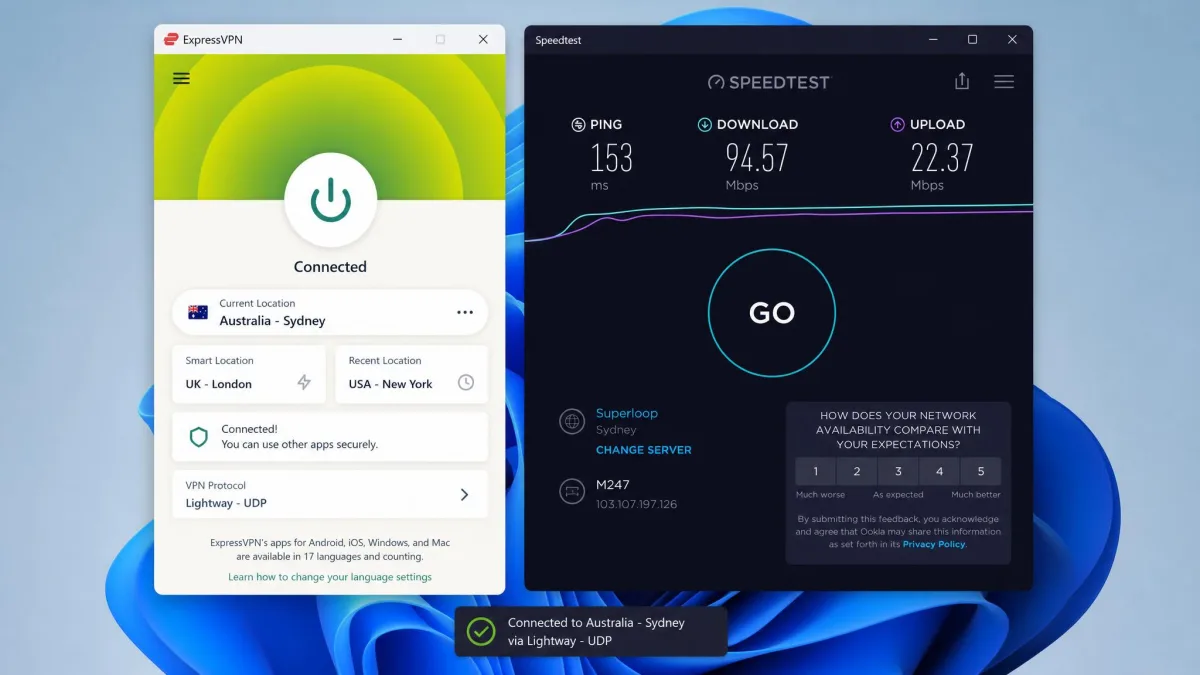Image resolution: width=1200 pixels, height=675 pixels.
Task: Click the connection icon beside M247
Action: [x=572, y=492]
